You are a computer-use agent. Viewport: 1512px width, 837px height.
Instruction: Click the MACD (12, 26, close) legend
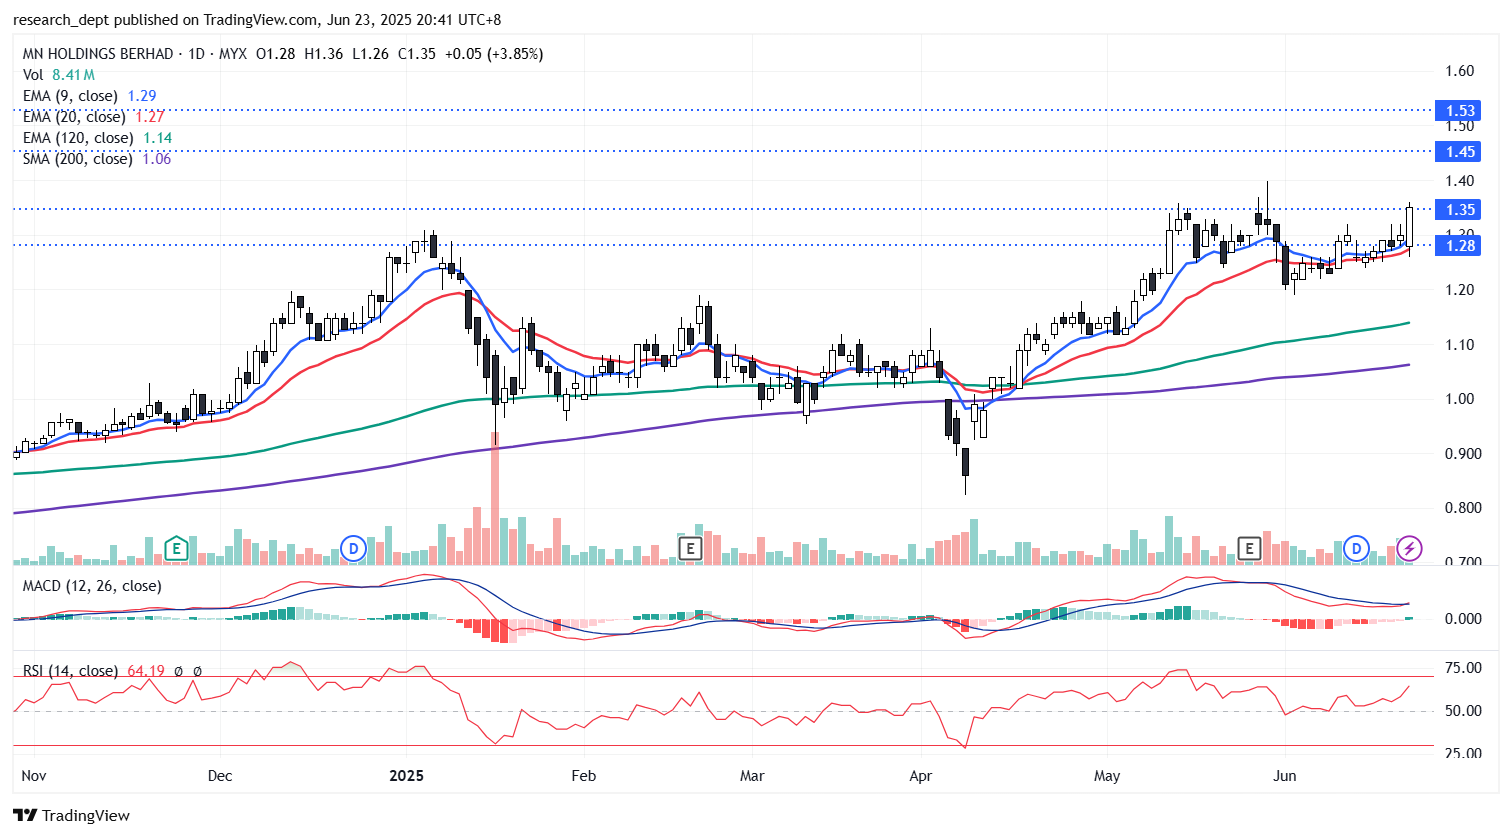coord(92,586)
